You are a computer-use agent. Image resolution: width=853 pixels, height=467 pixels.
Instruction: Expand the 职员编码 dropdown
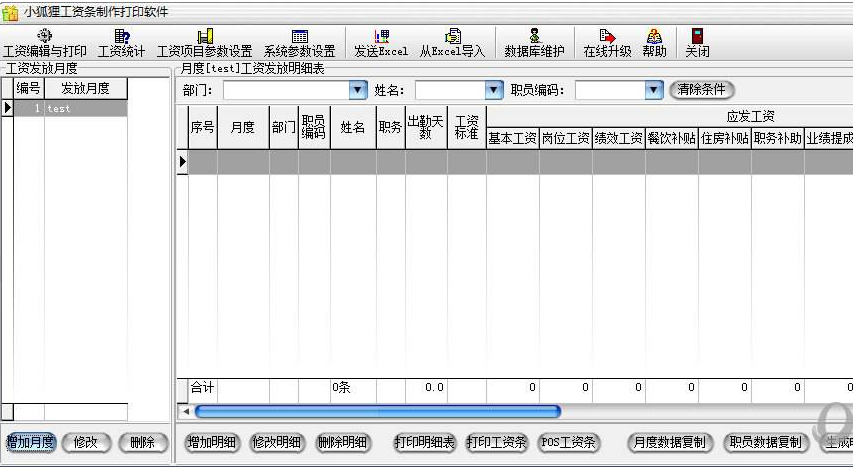[x=654, y=90]
